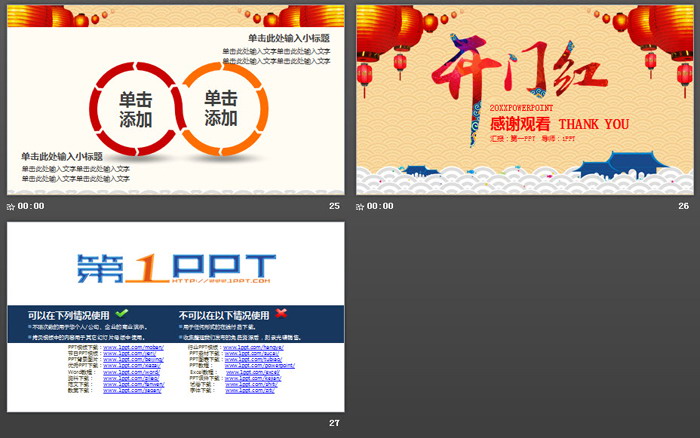Image resolution: width=700 pixels, height=438 pixels.
Task: Click the 20XXPOWERPOINT text on slide 26
Action: tap(521, 108)
